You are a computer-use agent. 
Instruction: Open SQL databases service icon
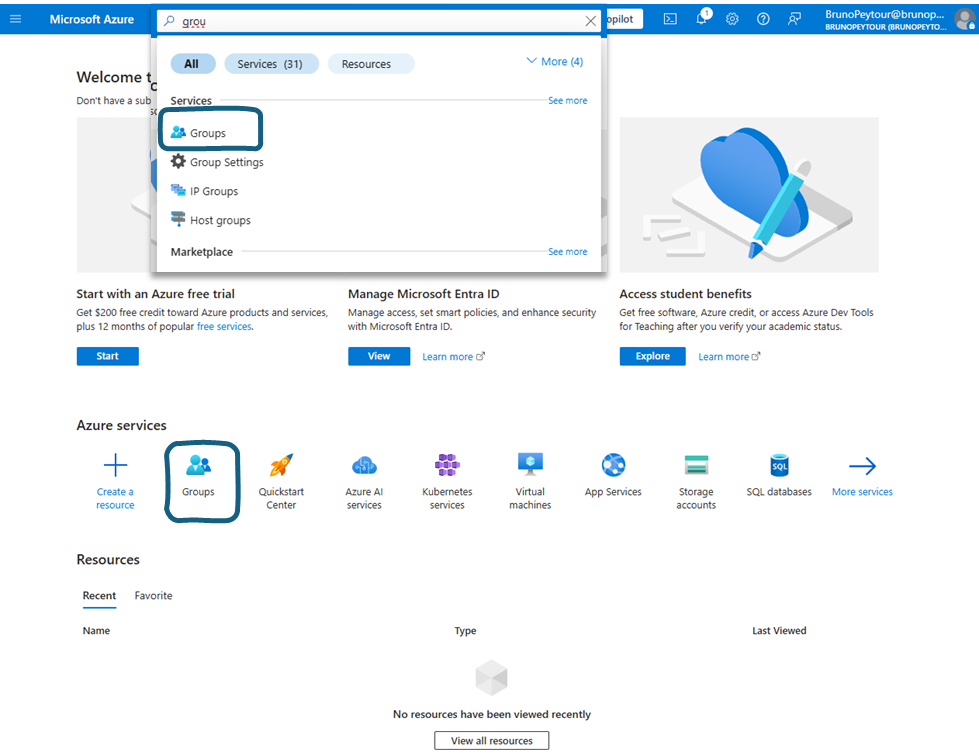779,466
